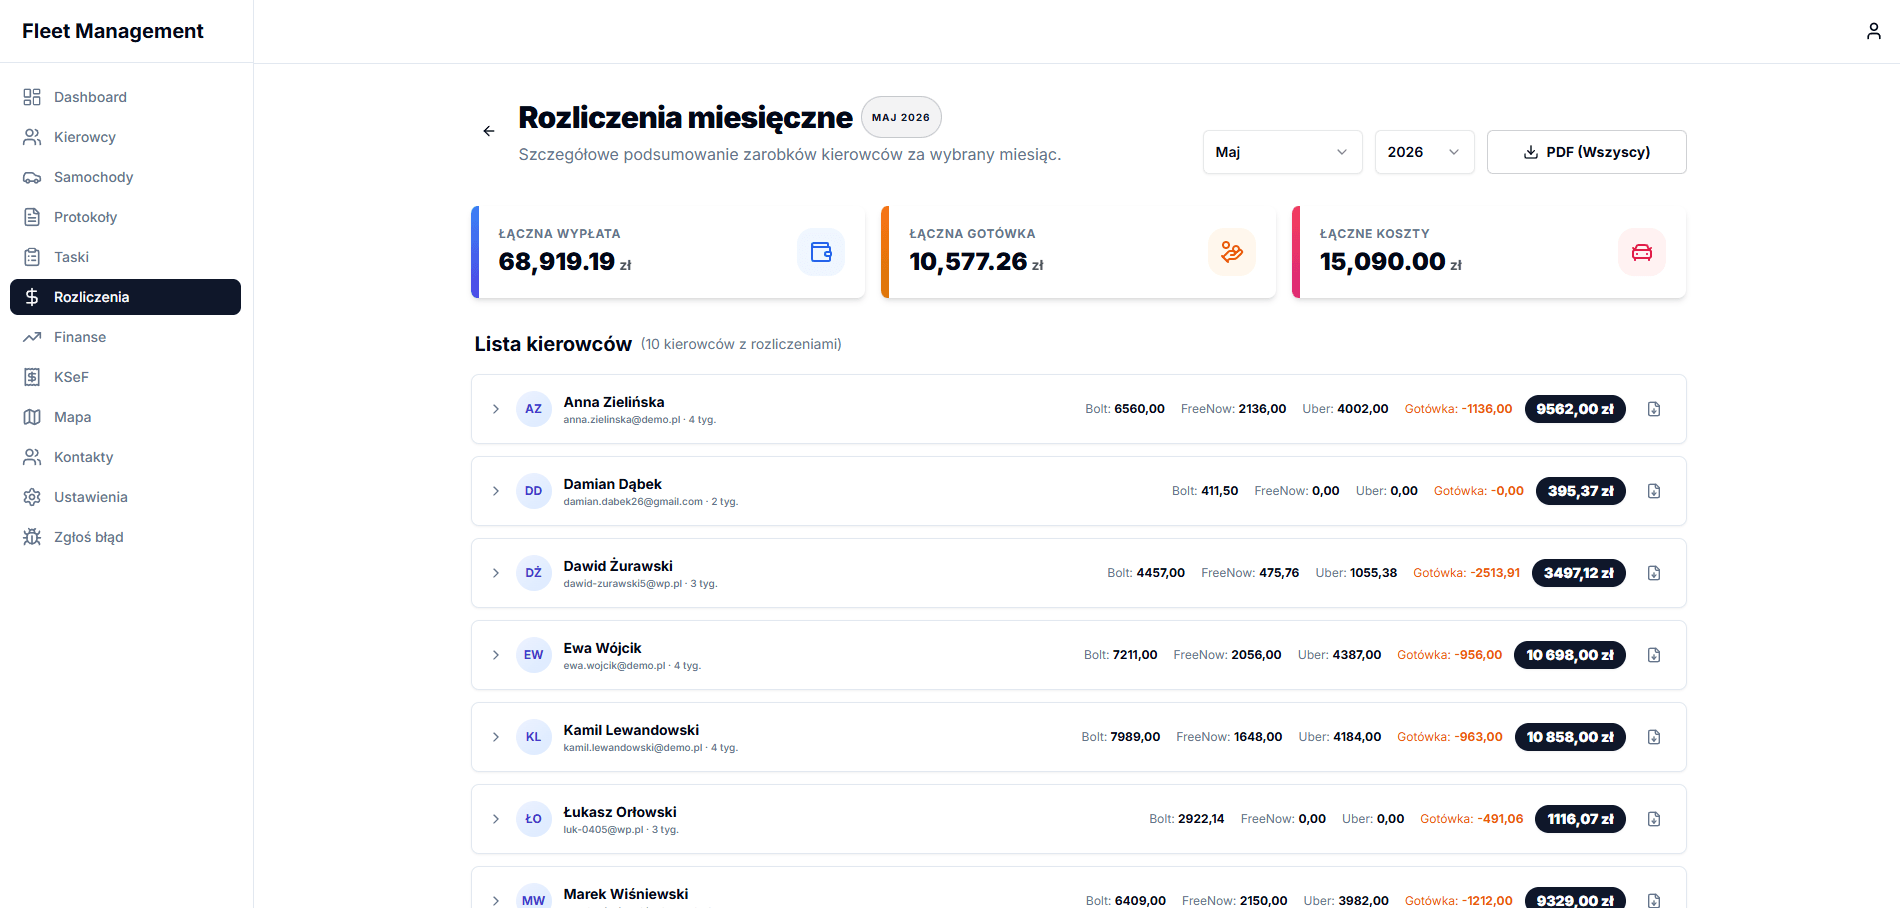Click the car icon on Łączne koszty card

click(x=1642, y=252)
